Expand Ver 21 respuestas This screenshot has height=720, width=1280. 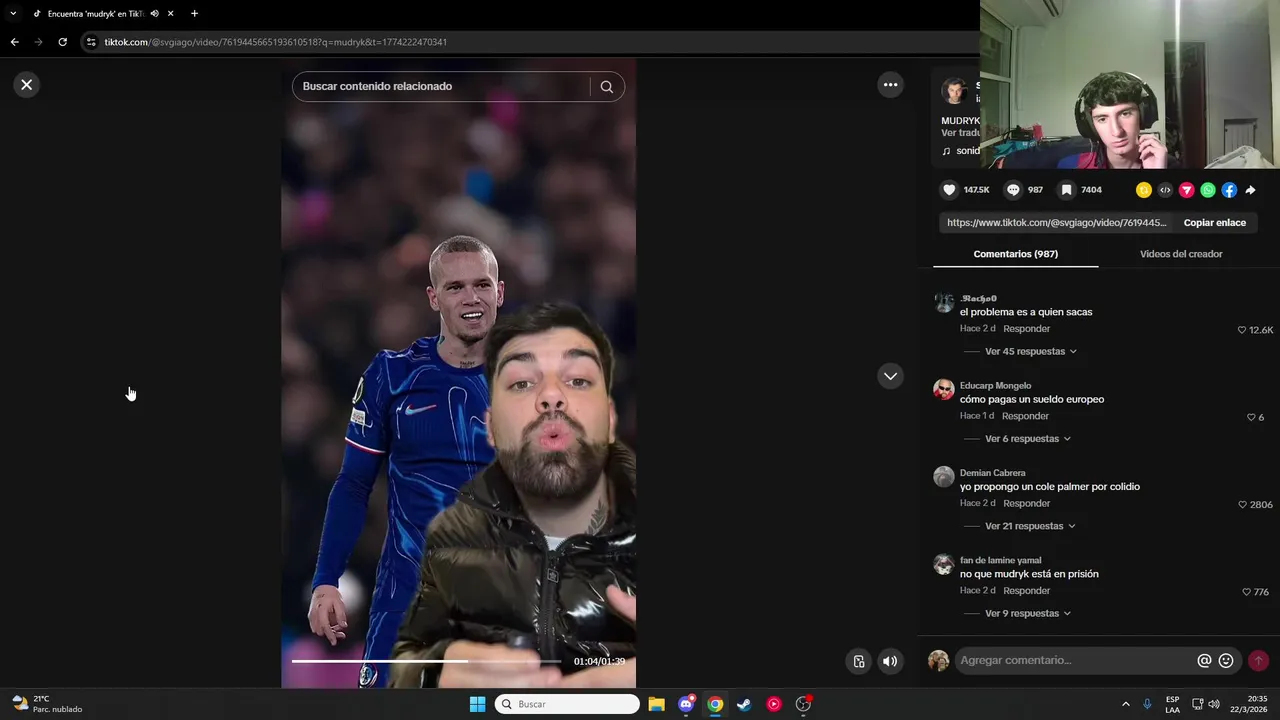(x=1030, y=526)
